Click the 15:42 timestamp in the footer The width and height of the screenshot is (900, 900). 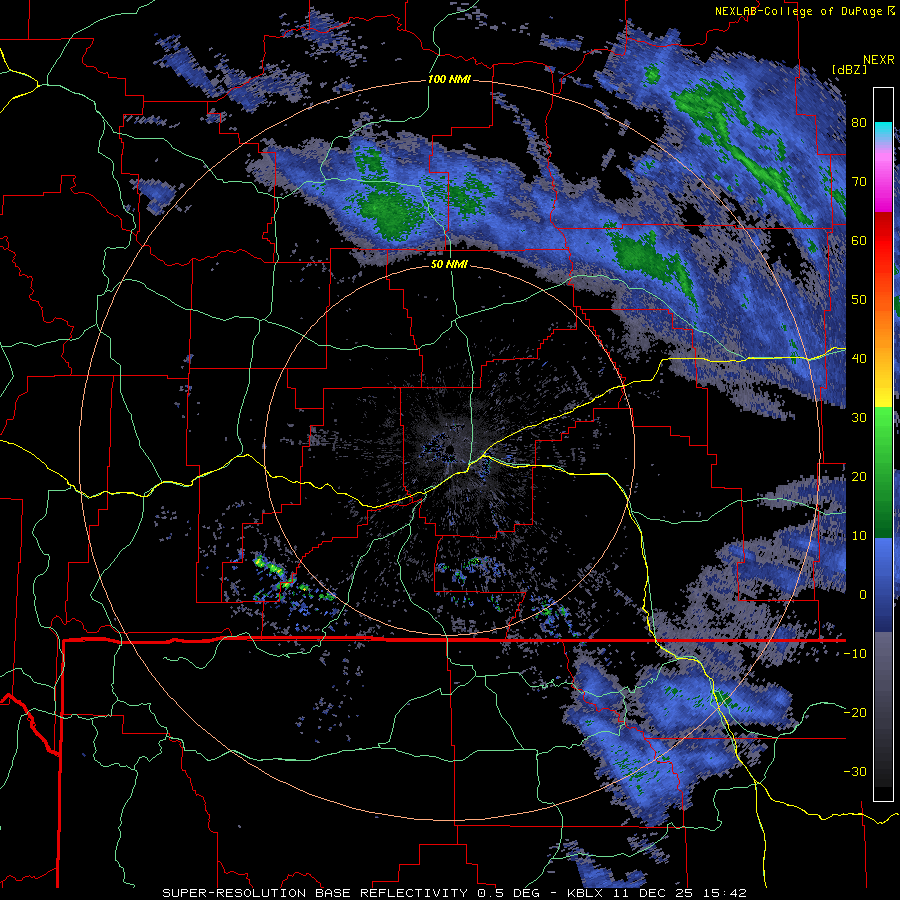click(727, 893)
